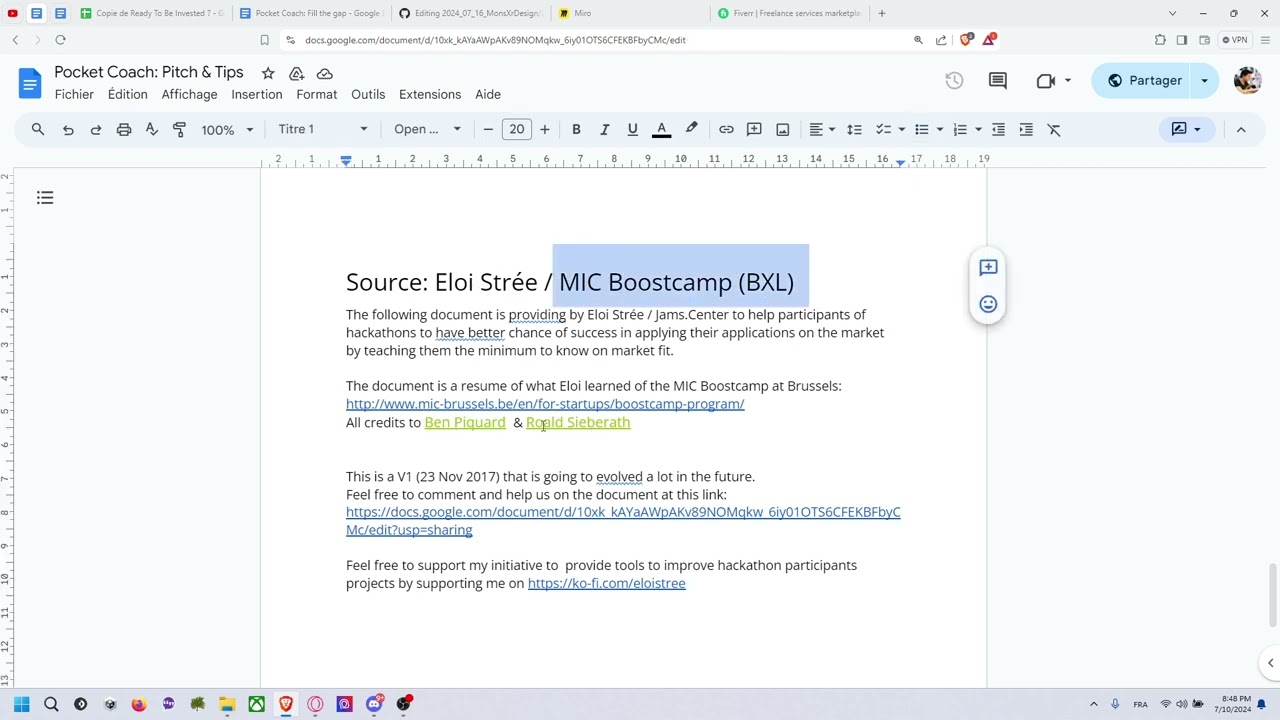
Task: Open the Outils menu
Action: coord(368,94)
